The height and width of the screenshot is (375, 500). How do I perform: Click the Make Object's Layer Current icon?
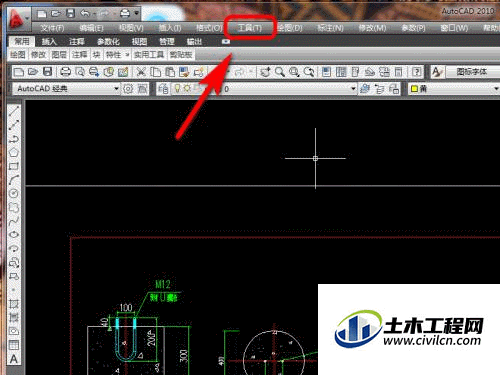(365, 89)
